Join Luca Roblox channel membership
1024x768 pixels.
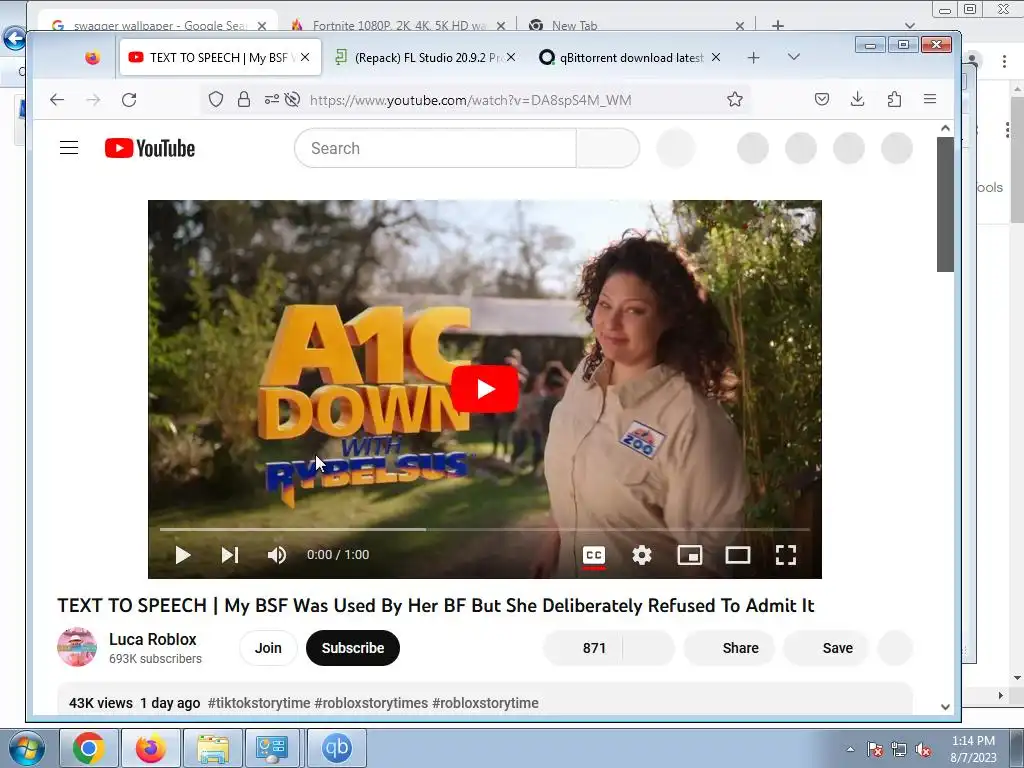(268, 648)
